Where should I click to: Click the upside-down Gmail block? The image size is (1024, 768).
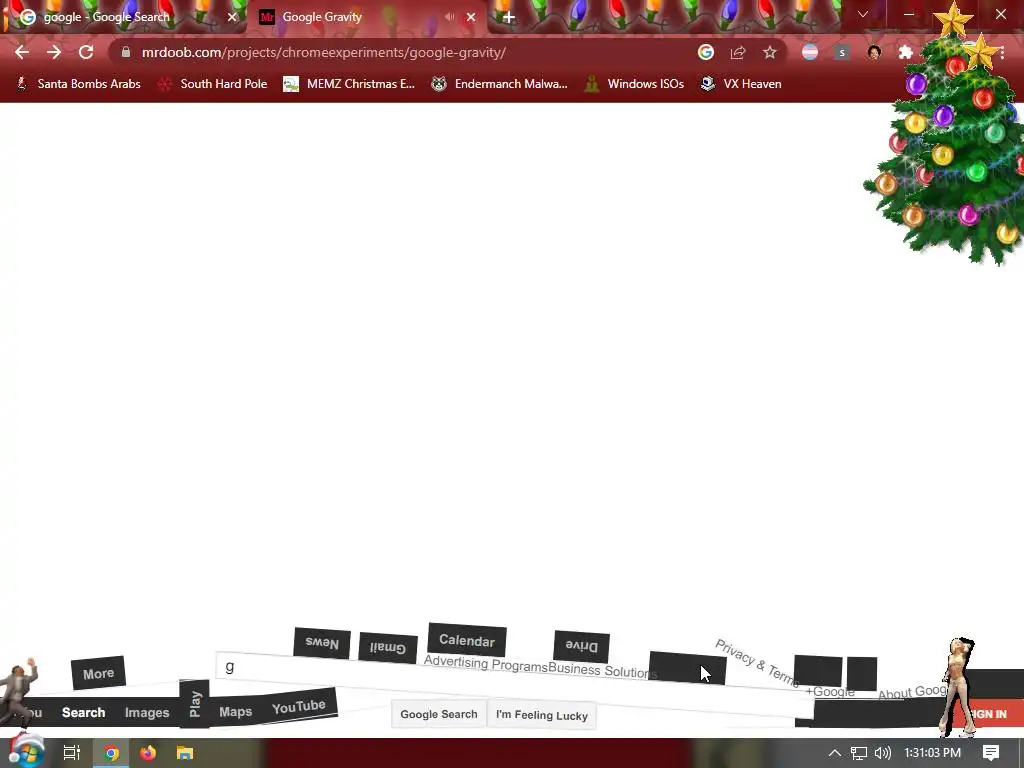pyautogui.click(x=388, y=648)
